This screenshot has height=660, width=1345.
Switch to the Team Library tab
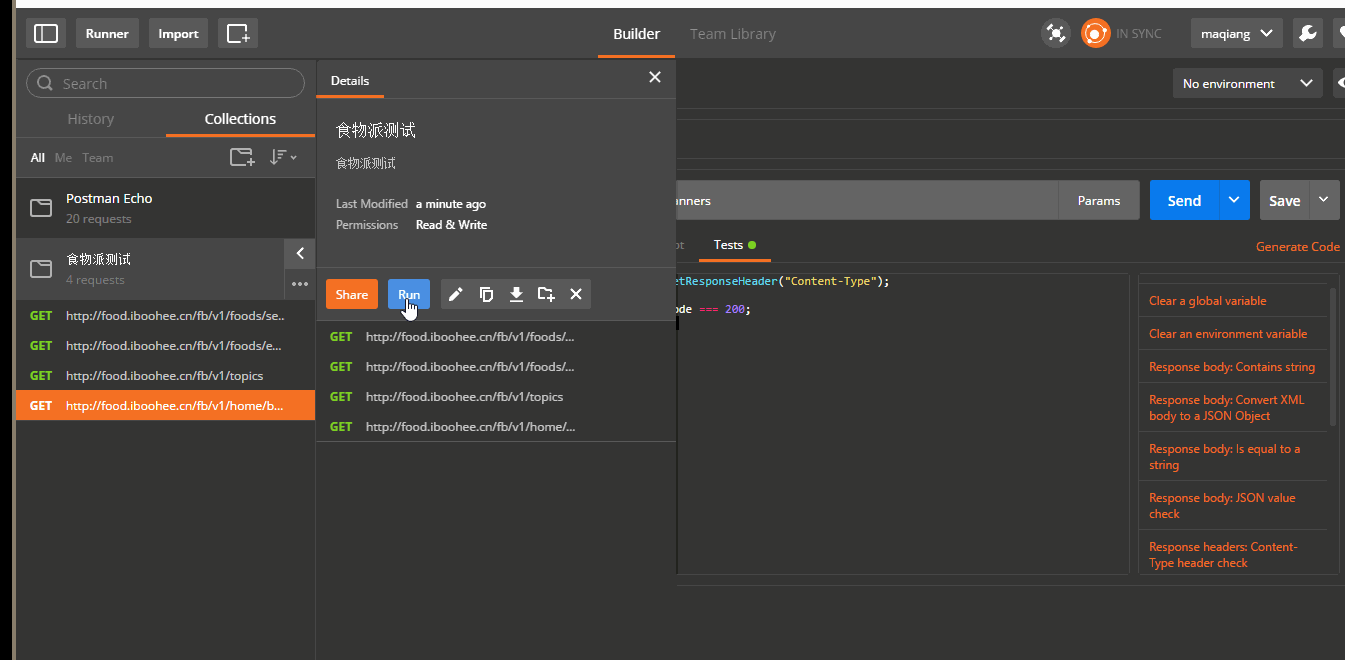tap(732, 34)
